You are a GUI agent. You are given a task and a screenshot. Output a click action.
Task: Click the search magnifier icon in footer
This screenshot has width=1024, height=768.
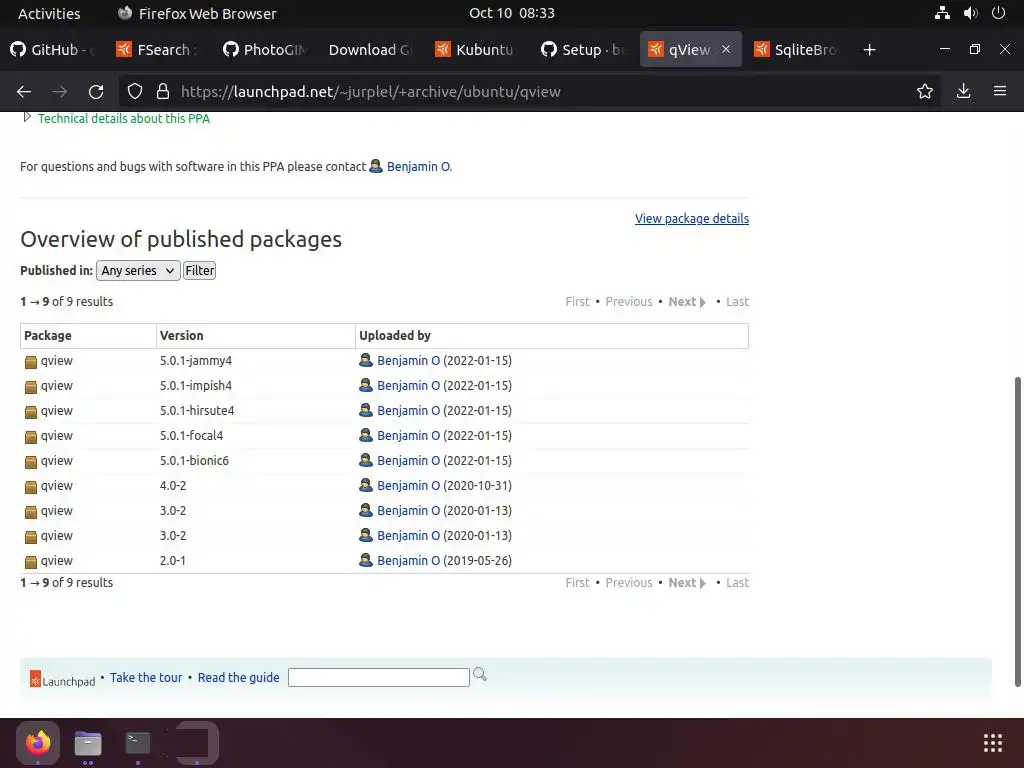click(x=480, y=675)
